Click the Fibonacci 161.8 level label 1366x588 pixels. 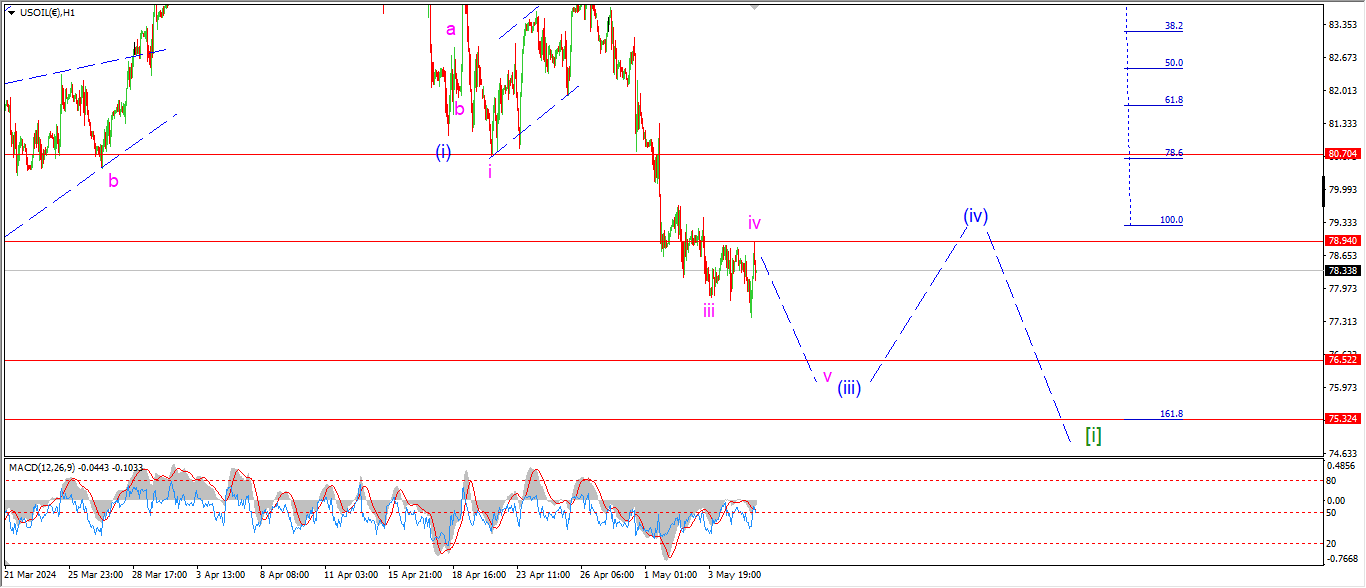(1171, 413)
